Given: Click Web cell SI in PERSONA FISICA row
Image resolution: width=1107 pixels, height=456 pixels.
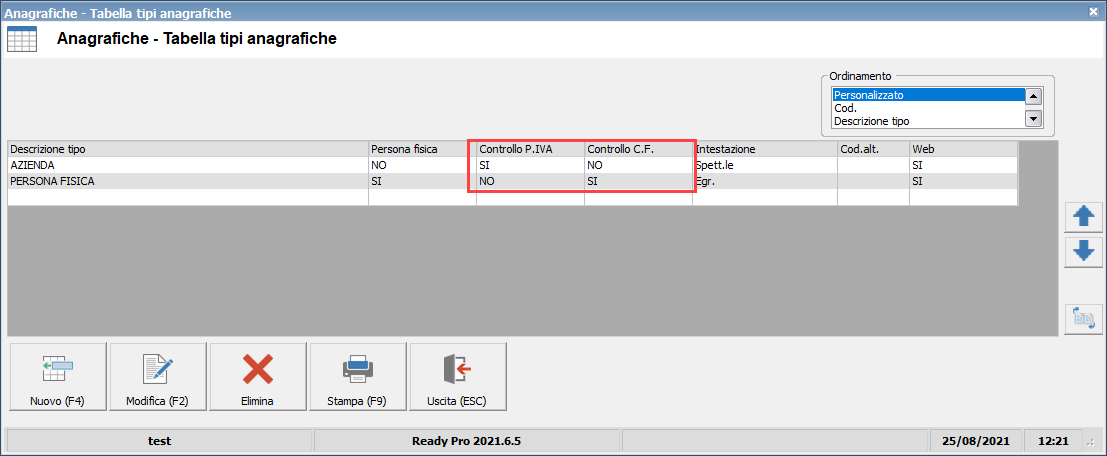Looking at the screenshot, I should point(963,181).
